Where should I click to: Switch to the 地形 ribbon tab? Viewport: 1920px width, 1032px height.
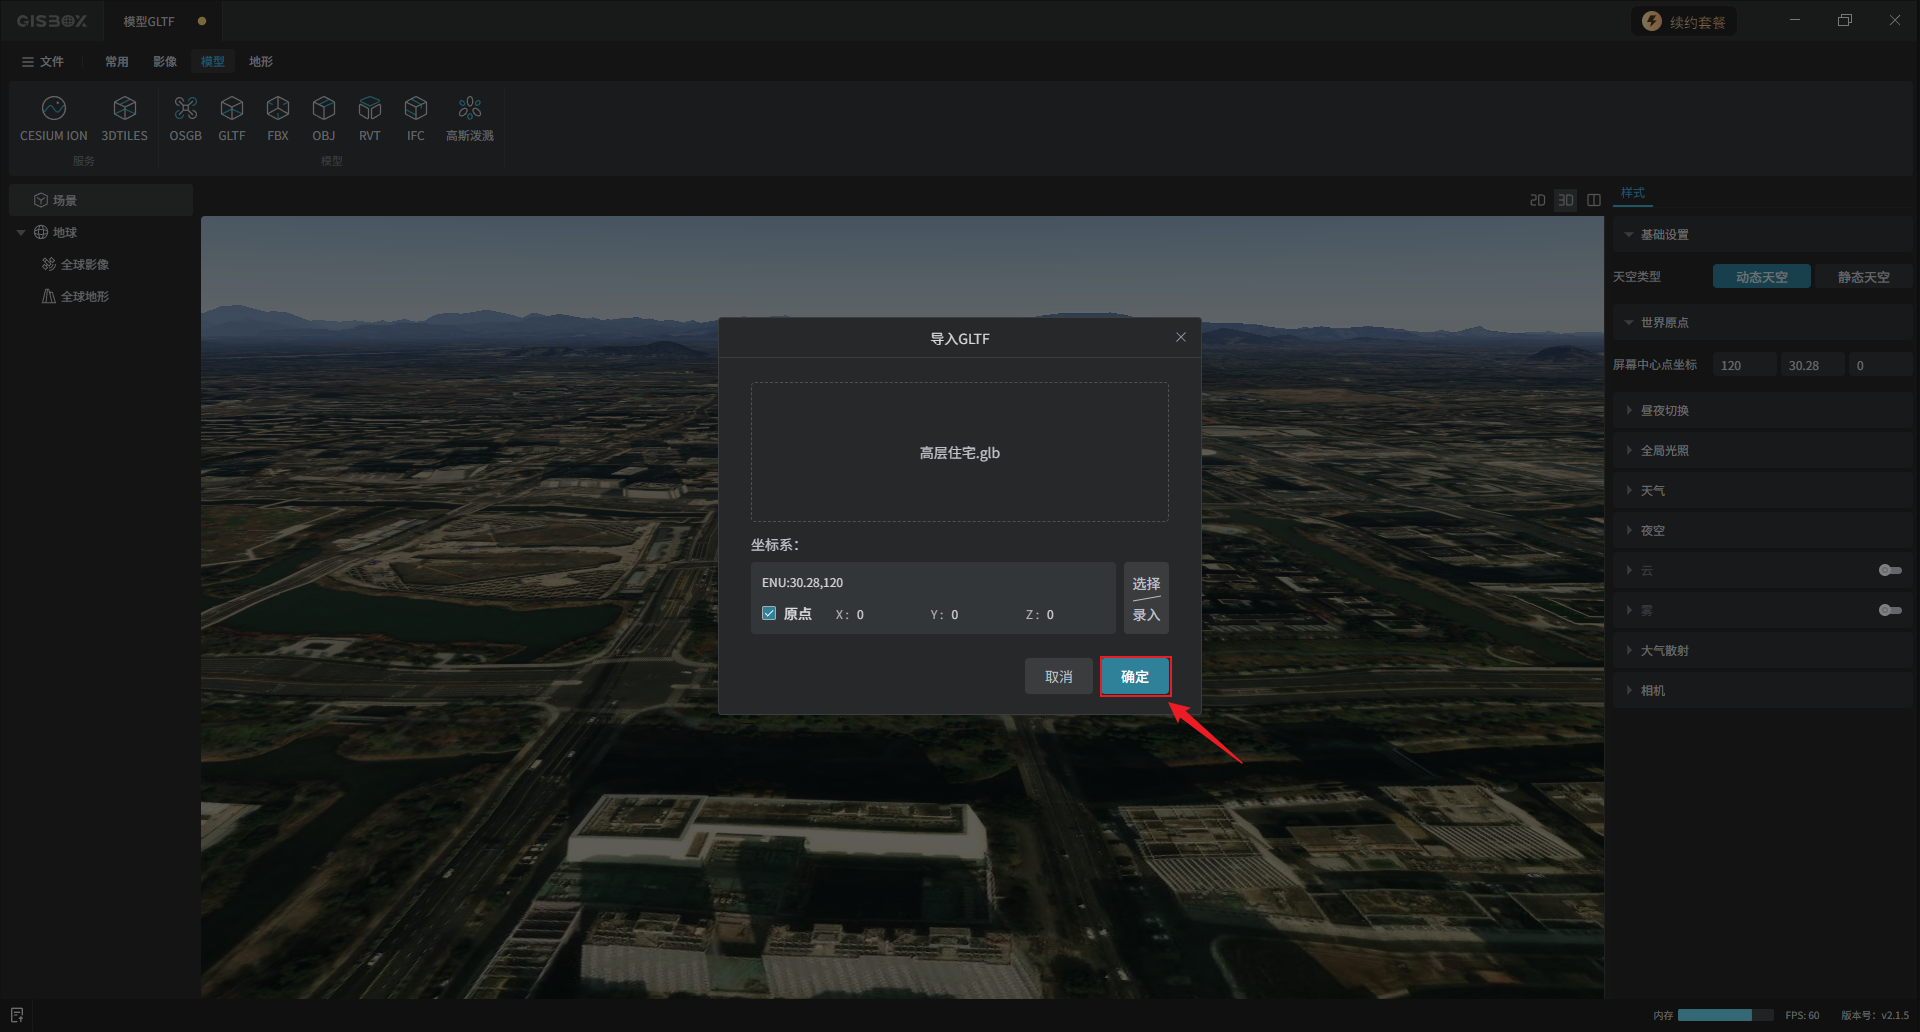pyautogui.click(x=260, y=62)
